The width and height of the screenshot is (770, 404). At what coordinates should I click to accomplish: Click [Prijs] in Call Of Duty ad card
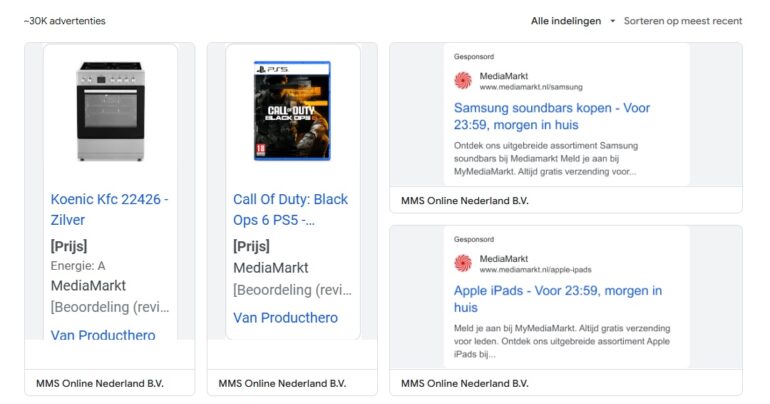tap(251, 246)
